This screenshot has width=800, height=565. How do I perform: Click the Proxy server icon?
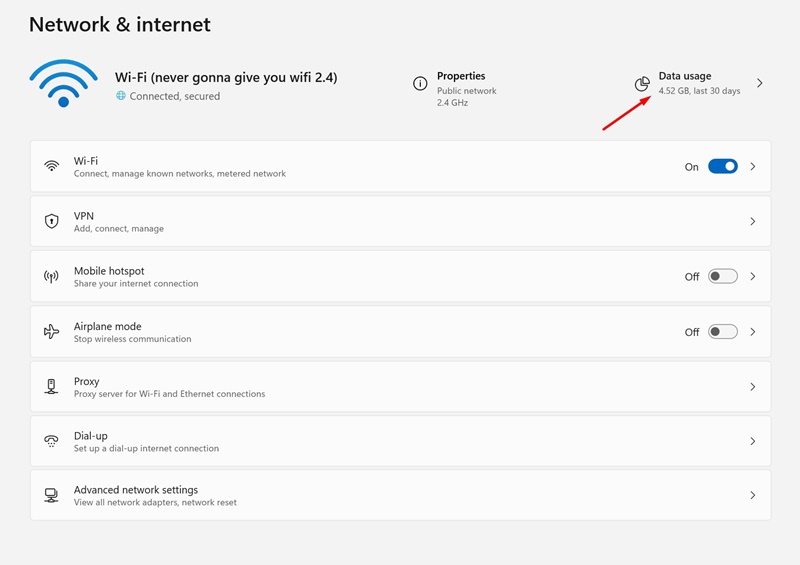point(51,386)
